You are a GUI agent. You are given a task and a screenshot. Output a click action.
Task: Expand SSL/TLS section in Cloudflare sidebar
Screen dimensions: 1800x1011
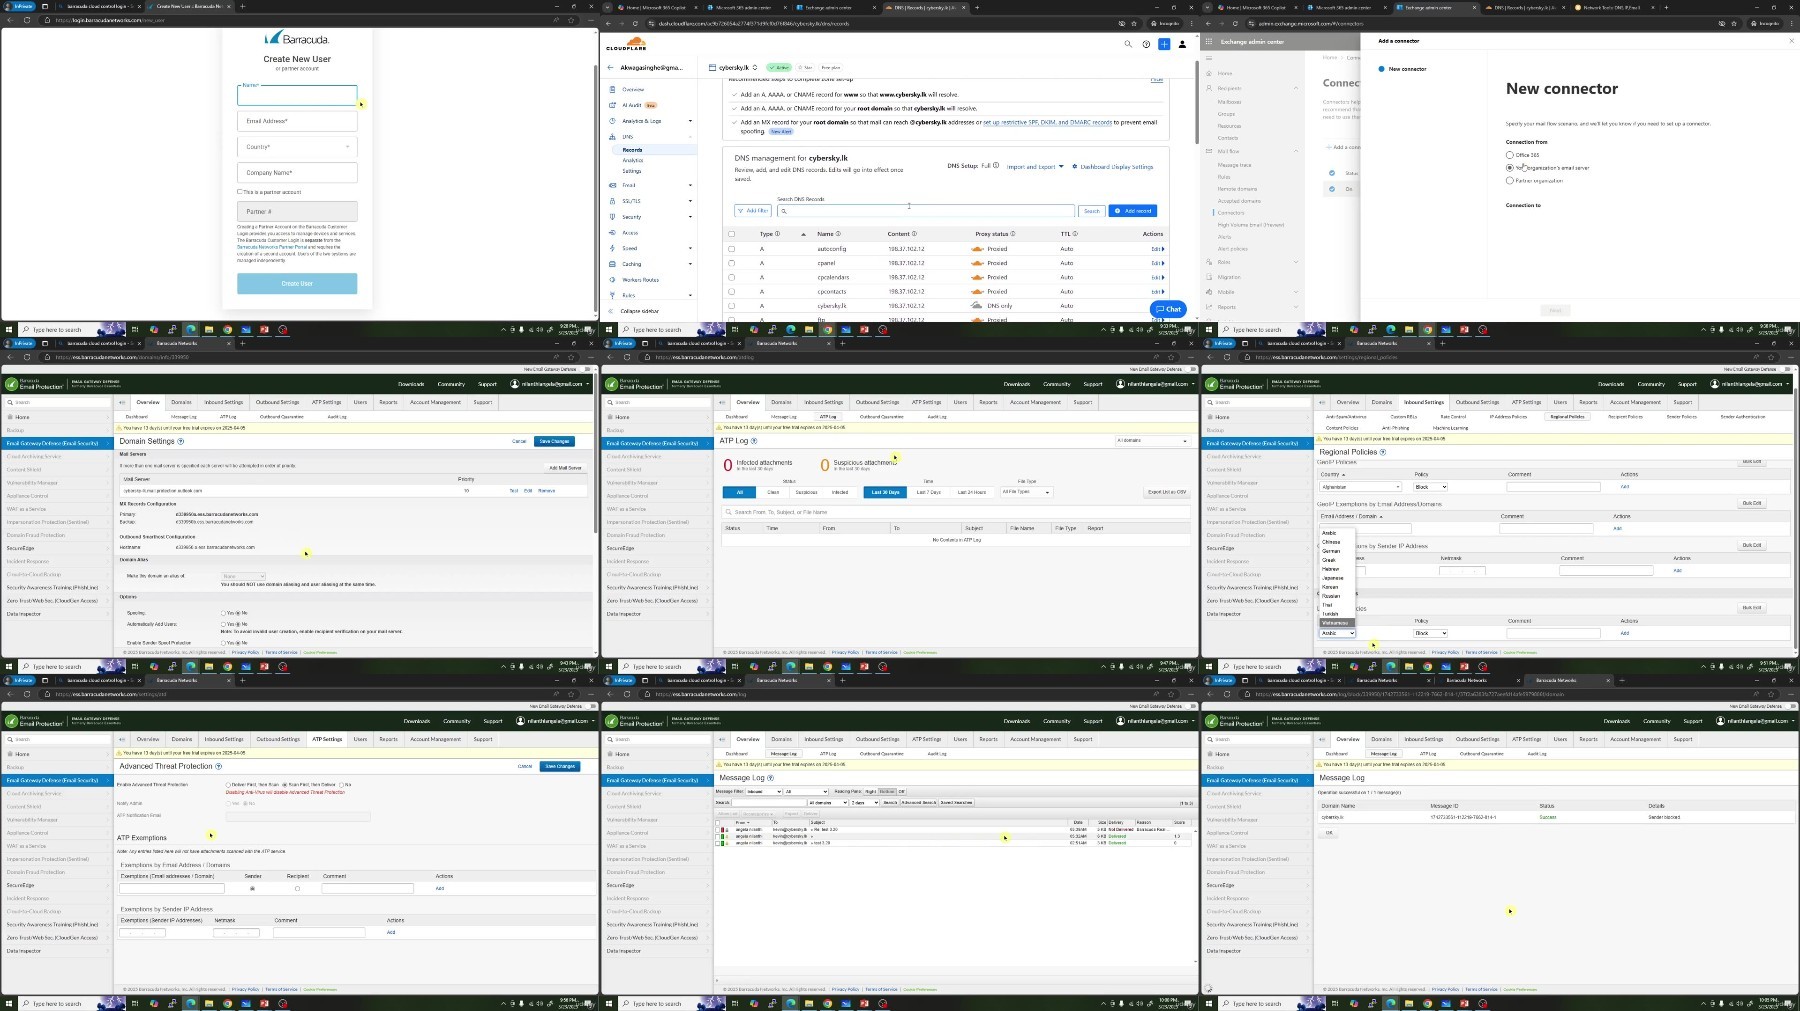pos(690,201)
